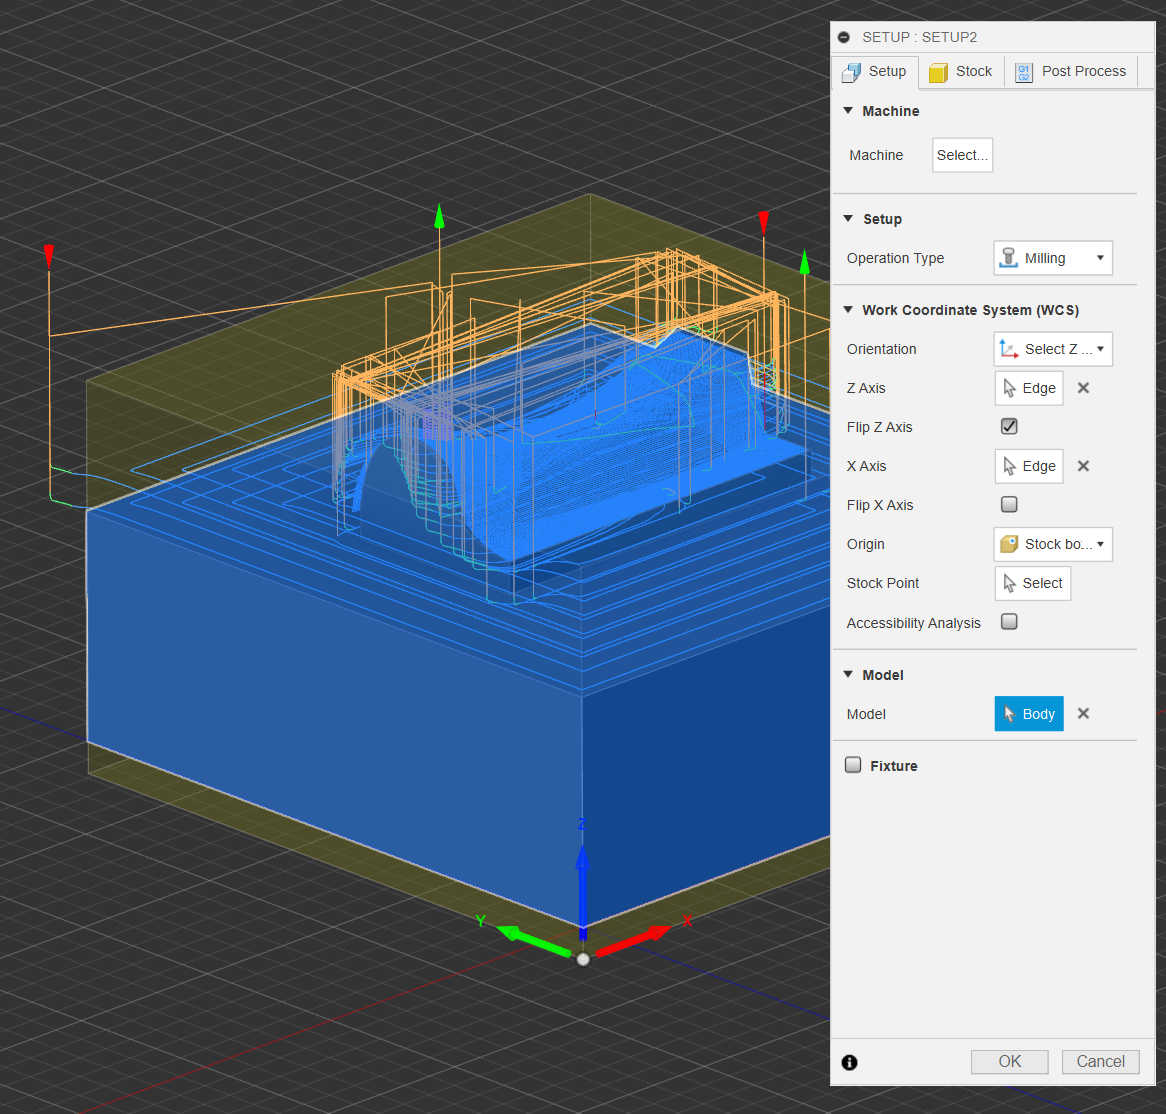Open the Operation Type Milling dropdown
The width and height of the screenshot is (1166, 1114).
pyautogui.click(x=1052, y=258)
